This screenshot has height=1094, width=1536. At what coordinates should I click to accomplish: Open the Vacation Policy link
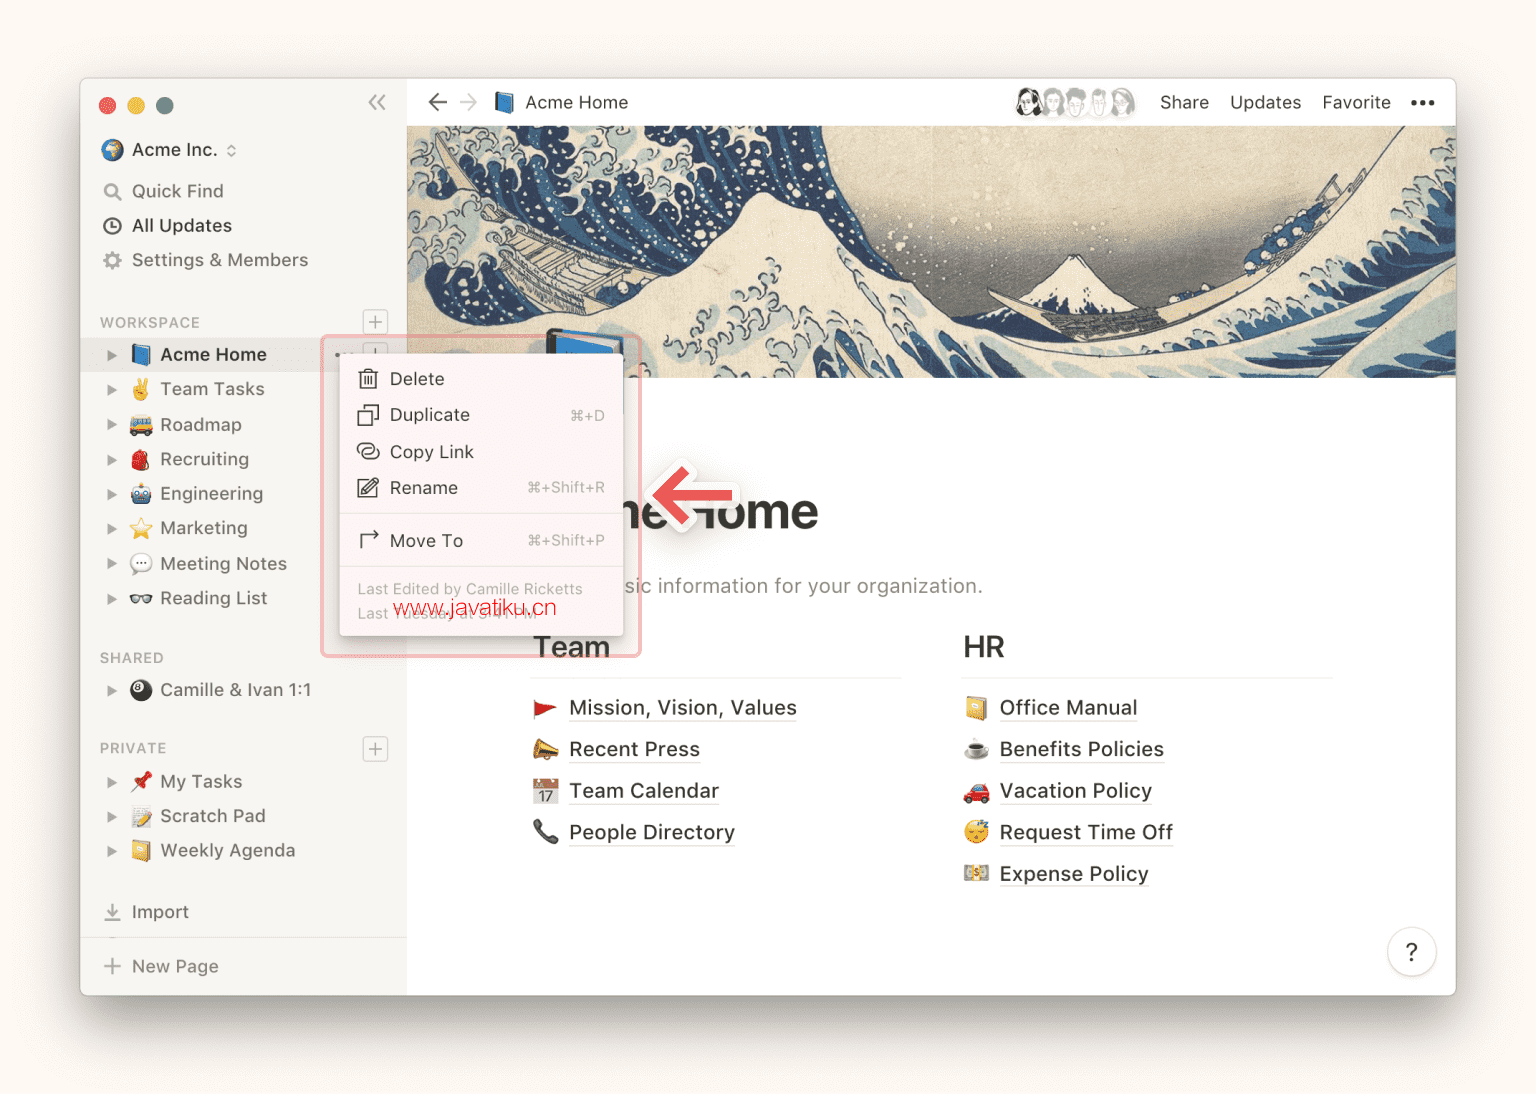click(x=1075, y=791)
